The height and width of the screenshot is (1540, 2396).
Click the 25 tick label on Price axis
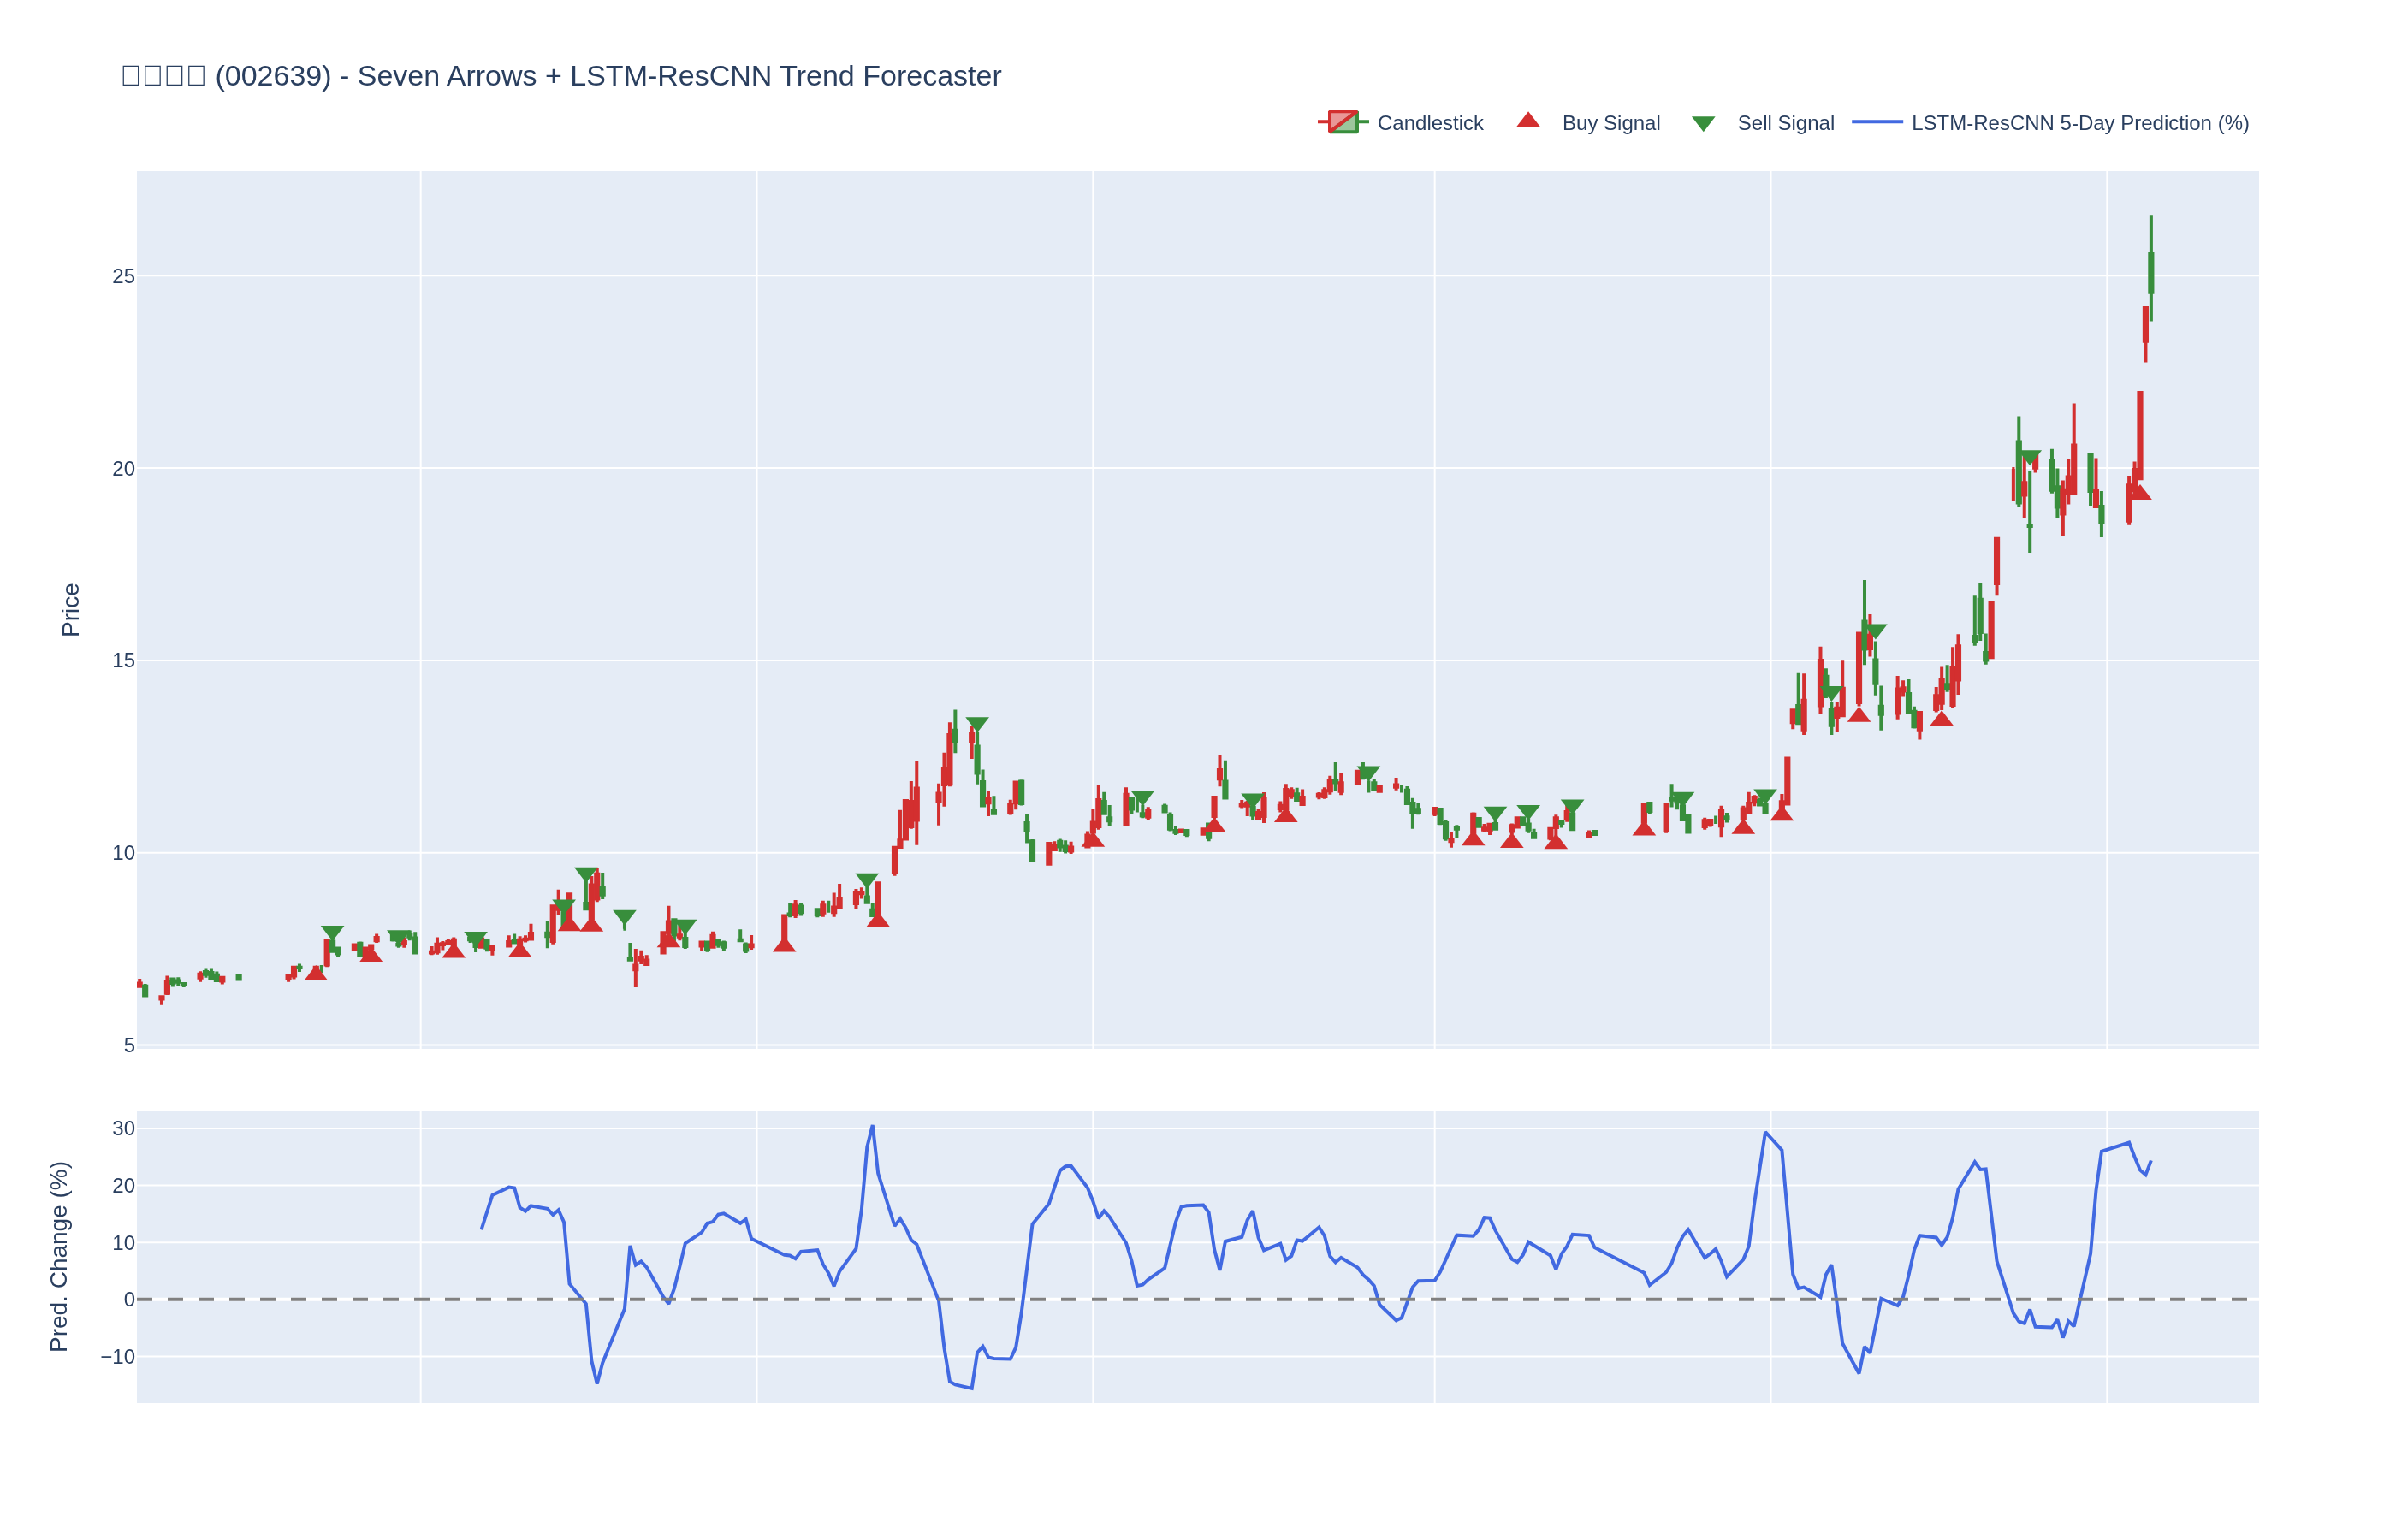click(123, 276)
